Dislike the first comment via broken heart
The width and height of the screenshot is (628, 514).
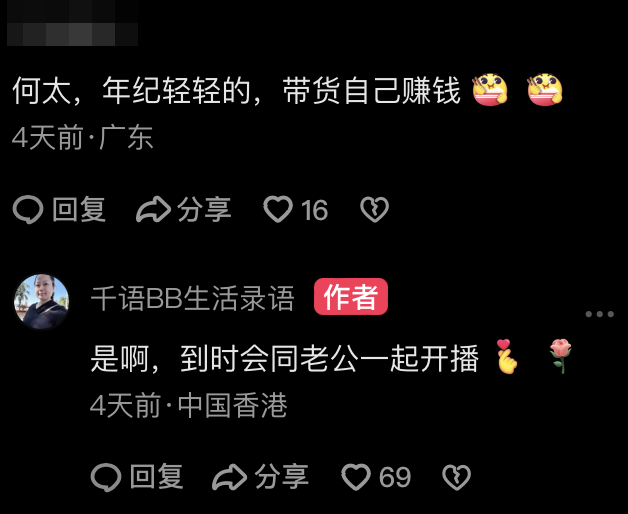(x=374, y=210)
